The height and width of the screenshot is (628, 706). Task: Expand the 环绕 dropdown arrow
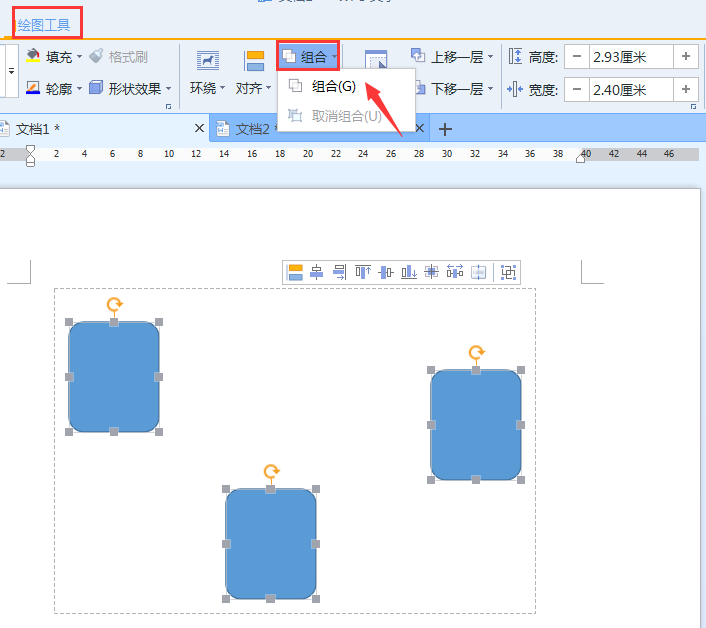click(x=222, y=87)
